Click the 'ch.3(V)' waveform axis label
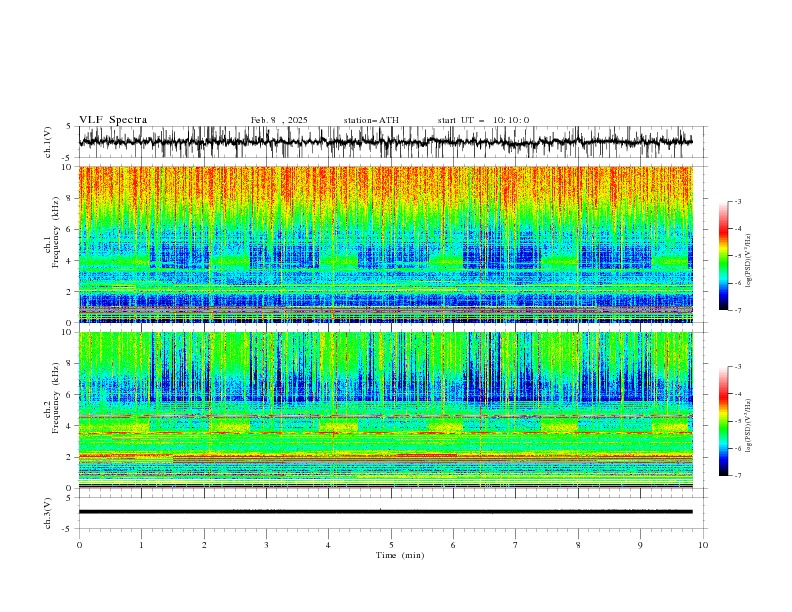This screenshot has width=792, height=612. click(x=48, y=513)
